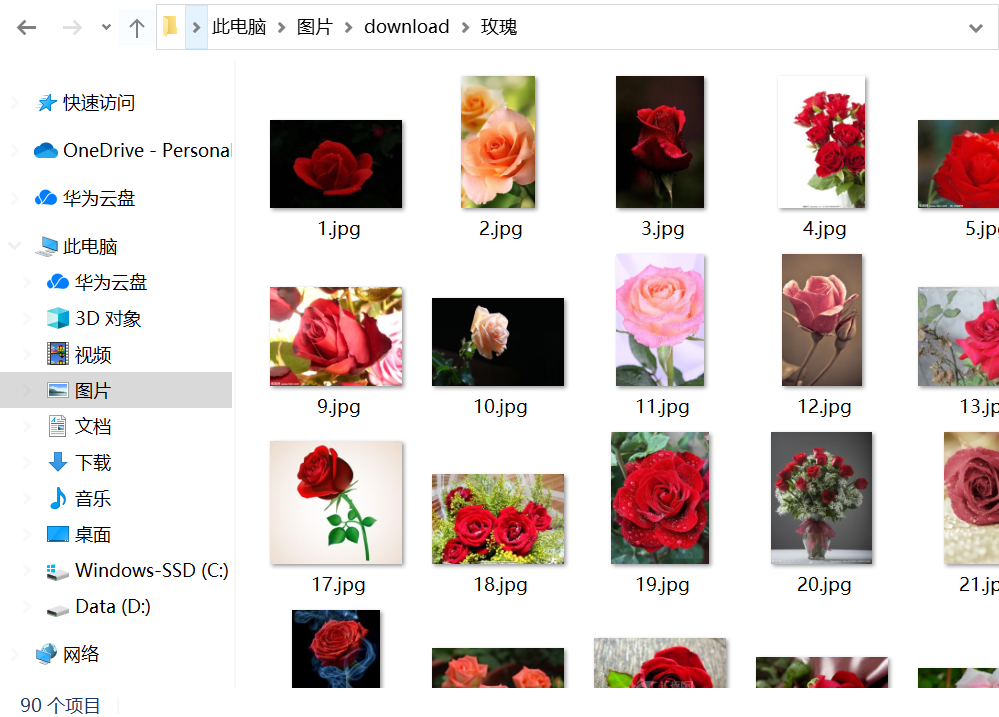Select thumbnail 3.jpg dark rose

coord(660,142)
